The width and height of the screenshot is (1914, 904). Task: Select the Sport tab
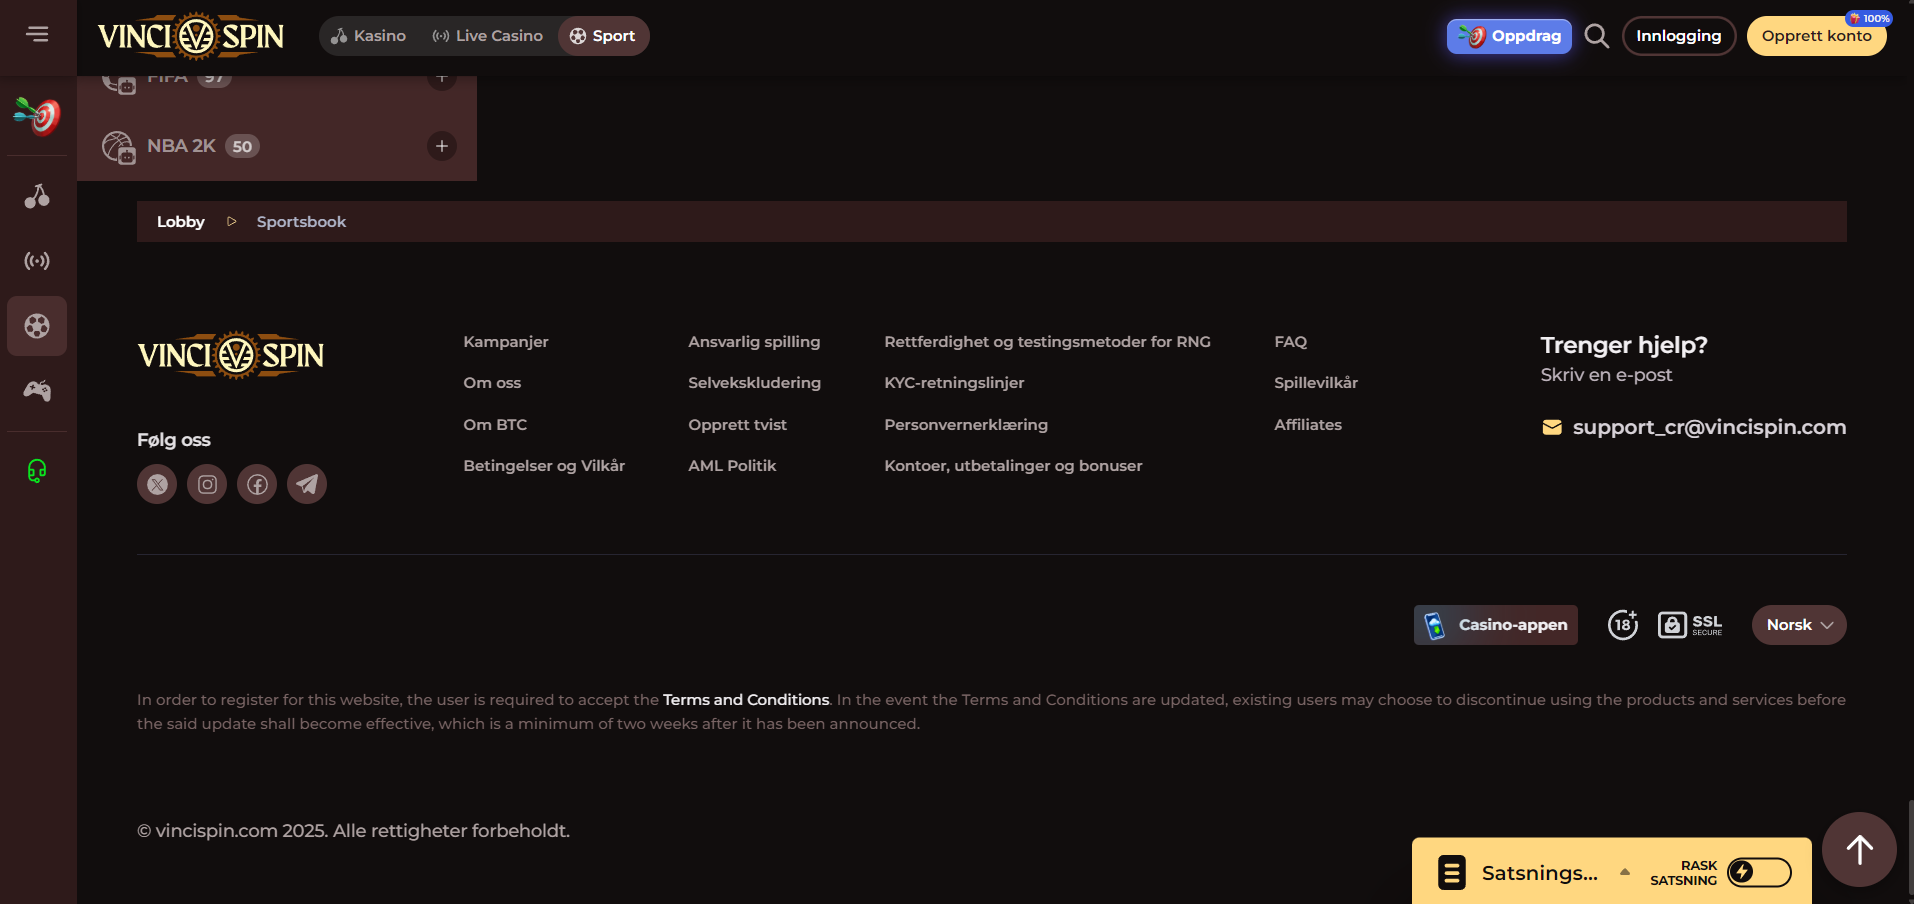tap(603, 36)
